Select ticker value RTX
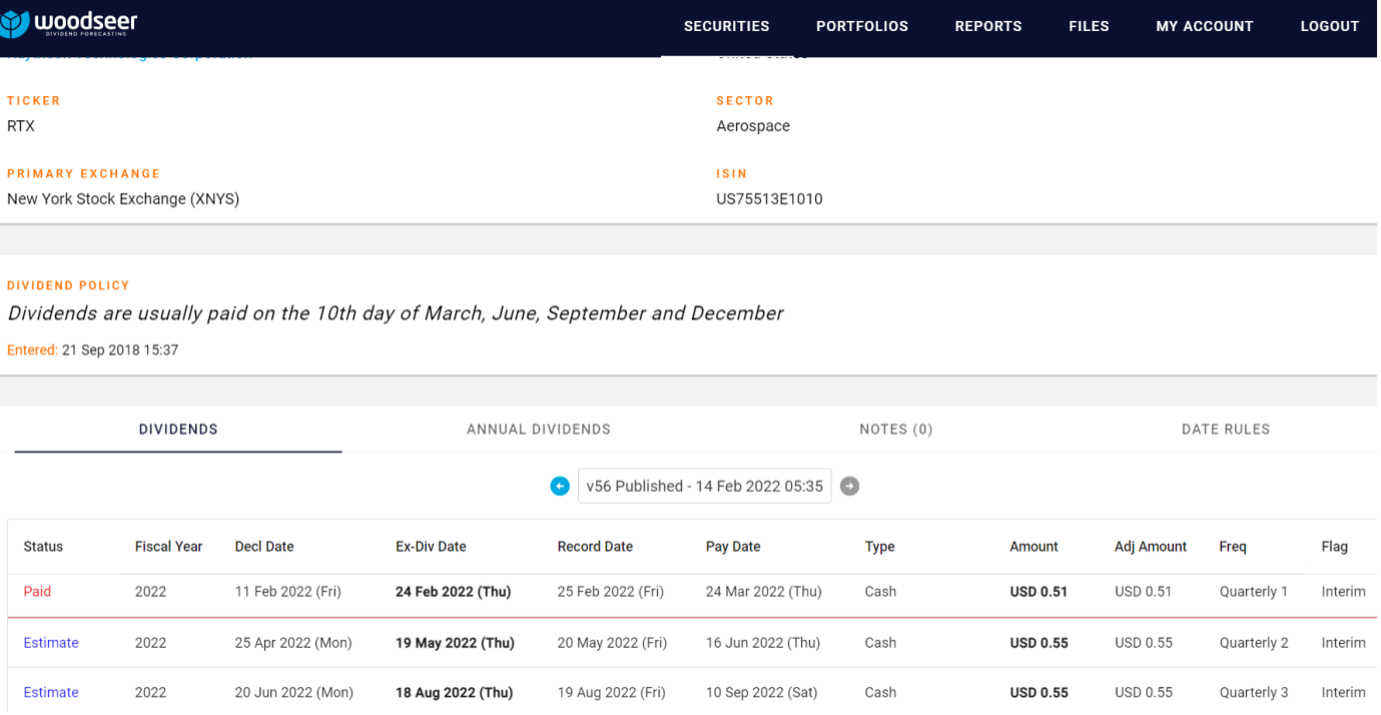1381x715 pixels. pos(21,126)
